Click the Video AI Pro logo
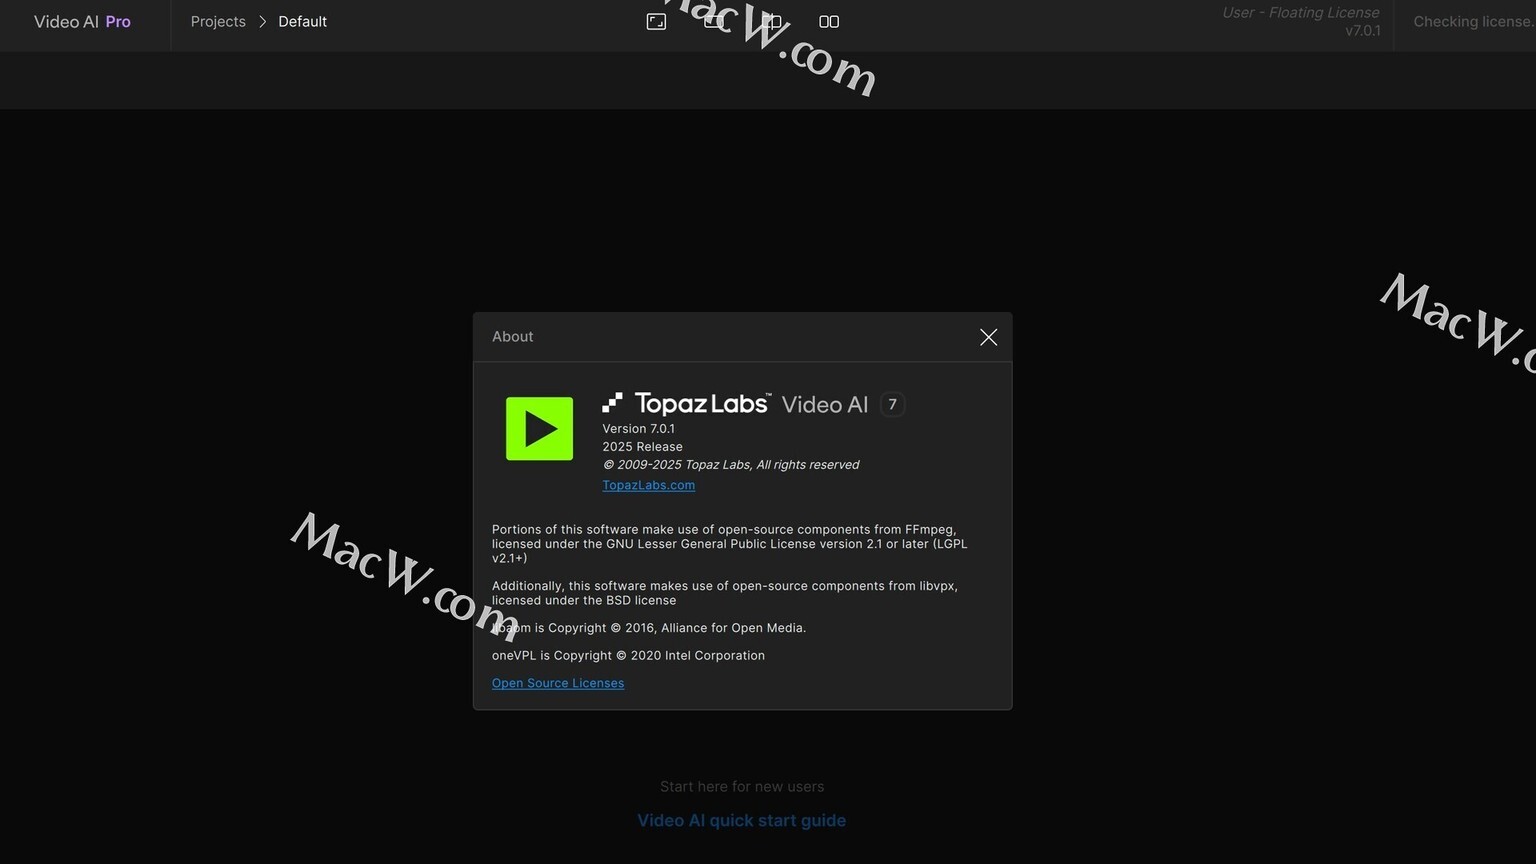Image resolution: width=1536 pixels, height=864 pixels. (82, 21)
